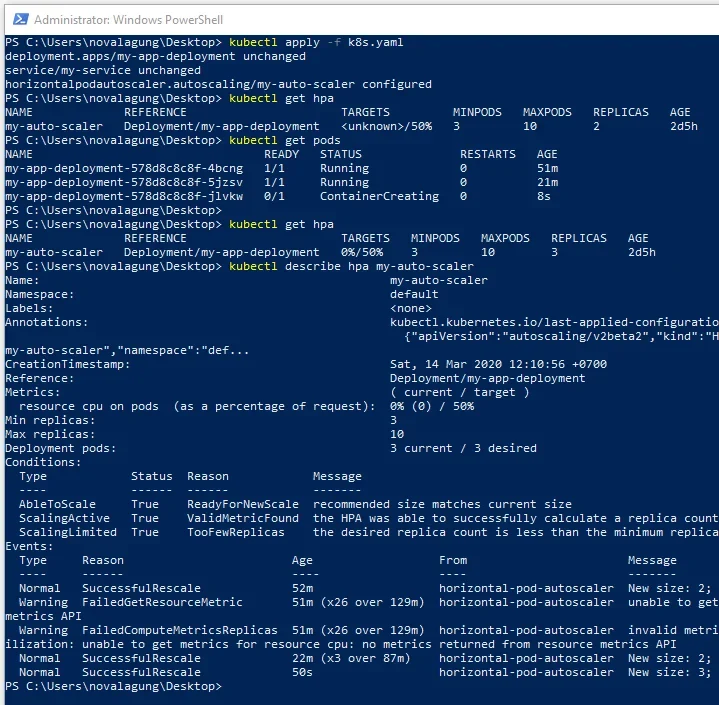Click the '50s' event age
Screen dimensions: 719x705
pyautogui.click(x=302, y=672)
